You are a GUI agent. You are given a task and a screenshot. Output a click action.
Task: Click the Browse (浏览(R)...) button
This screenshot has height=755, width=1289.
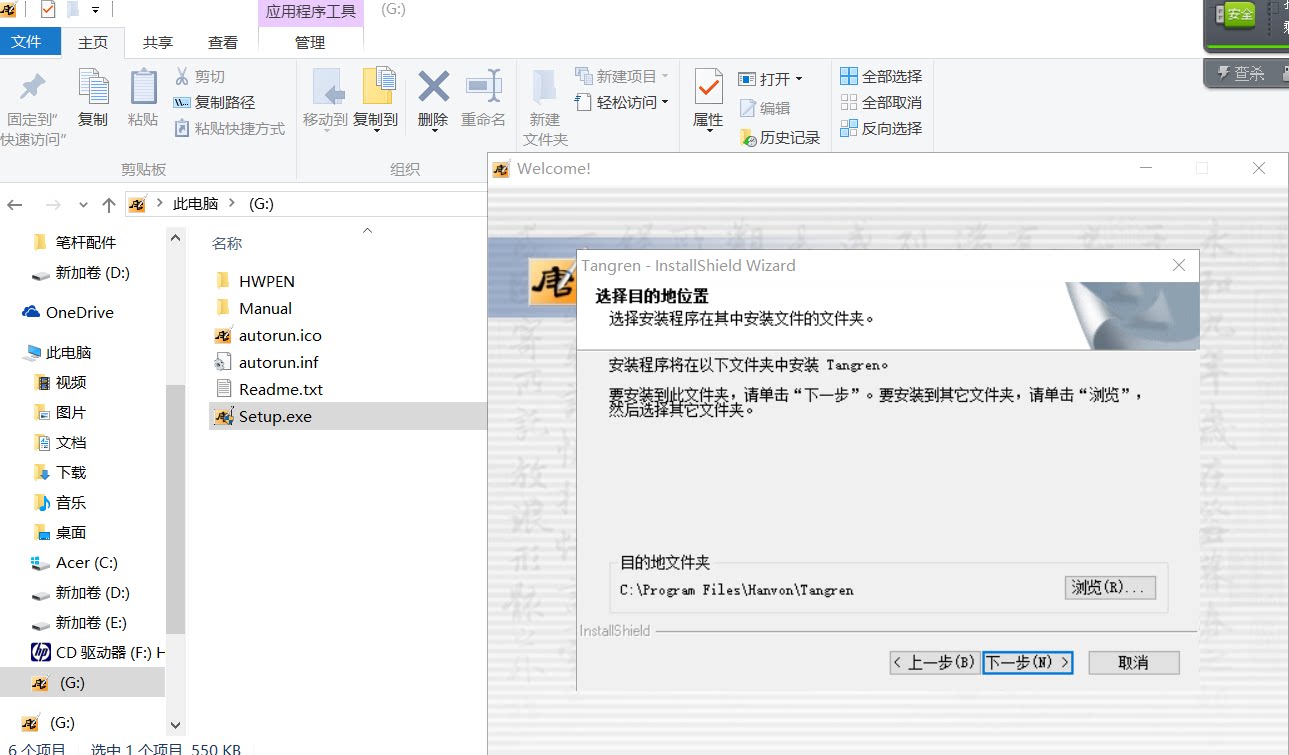(x=1110, y=587)
